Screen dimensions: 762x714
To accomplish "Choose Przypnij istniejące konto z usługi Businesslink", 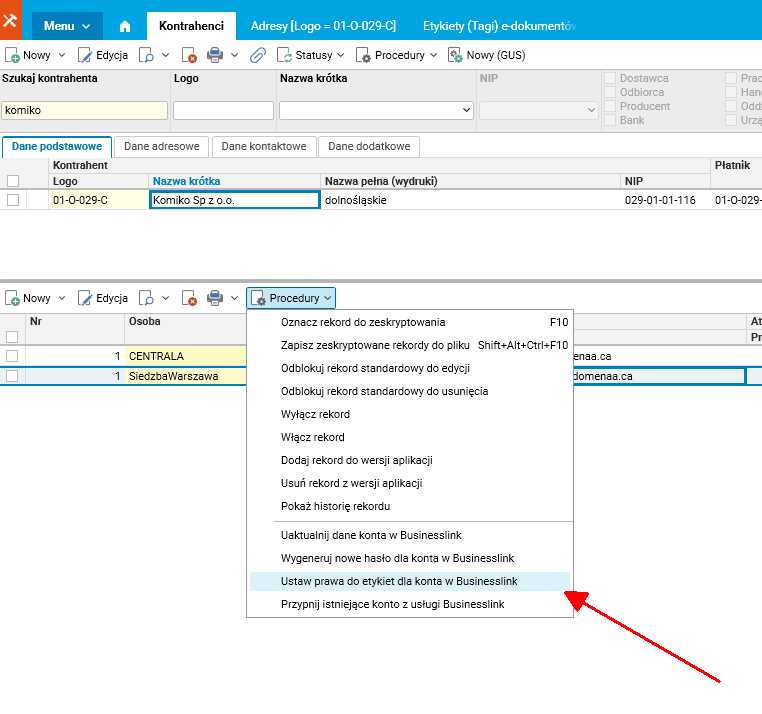I will (410, 605).
